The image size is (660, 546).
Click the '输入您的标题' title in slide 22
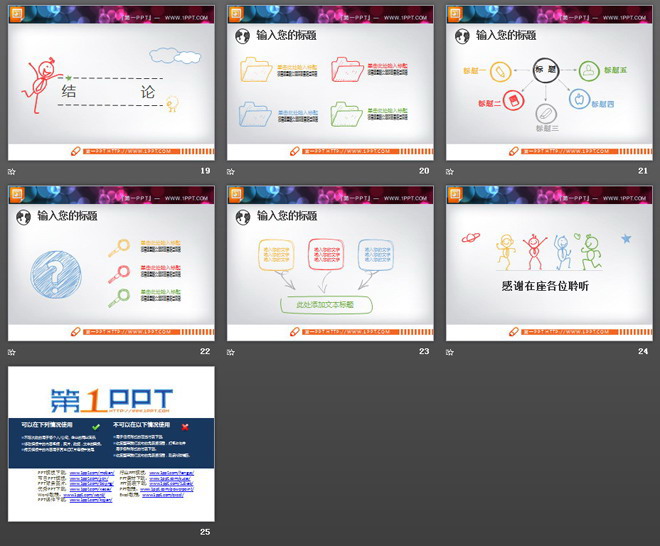click(67, 216)
